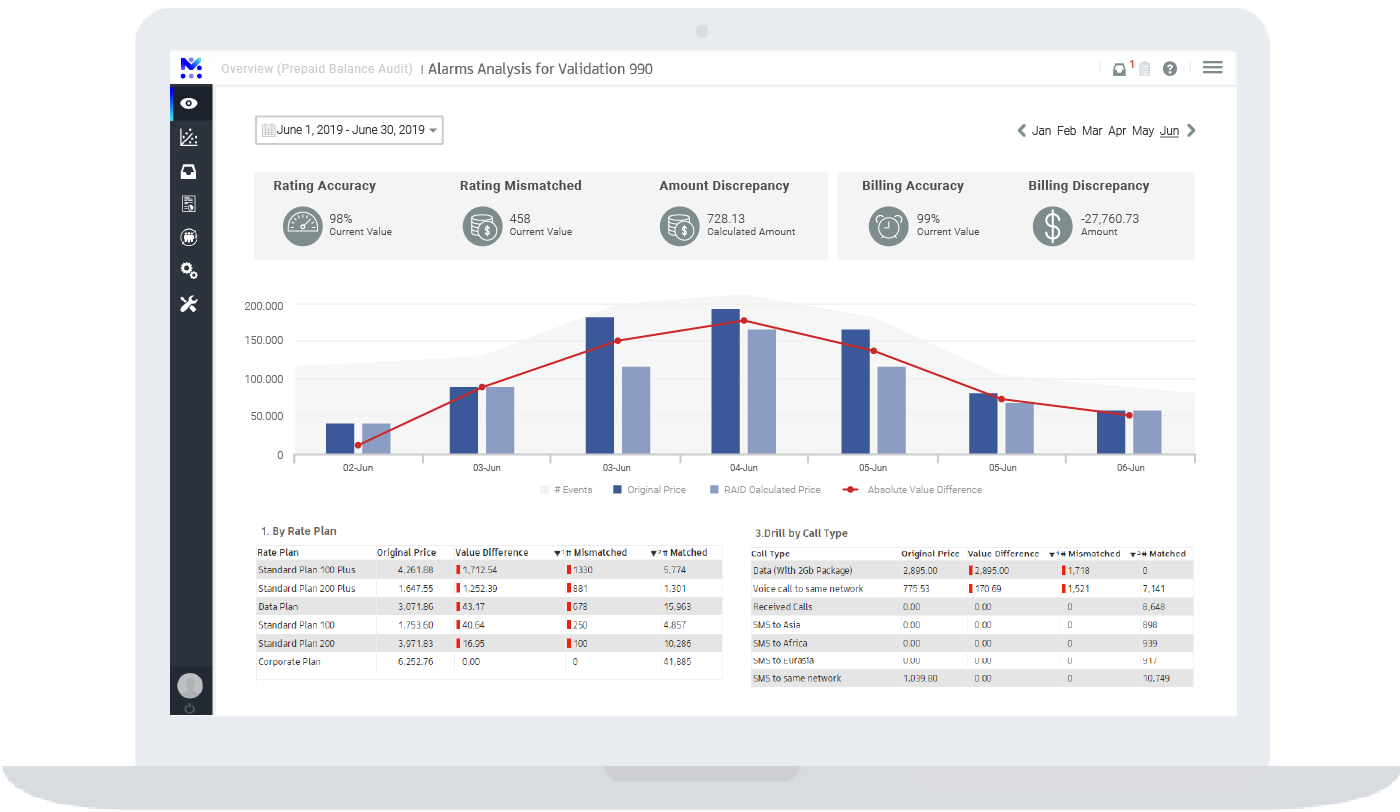Select the Data Plan row link
1400x812 pixels.
tap(277, 606)
